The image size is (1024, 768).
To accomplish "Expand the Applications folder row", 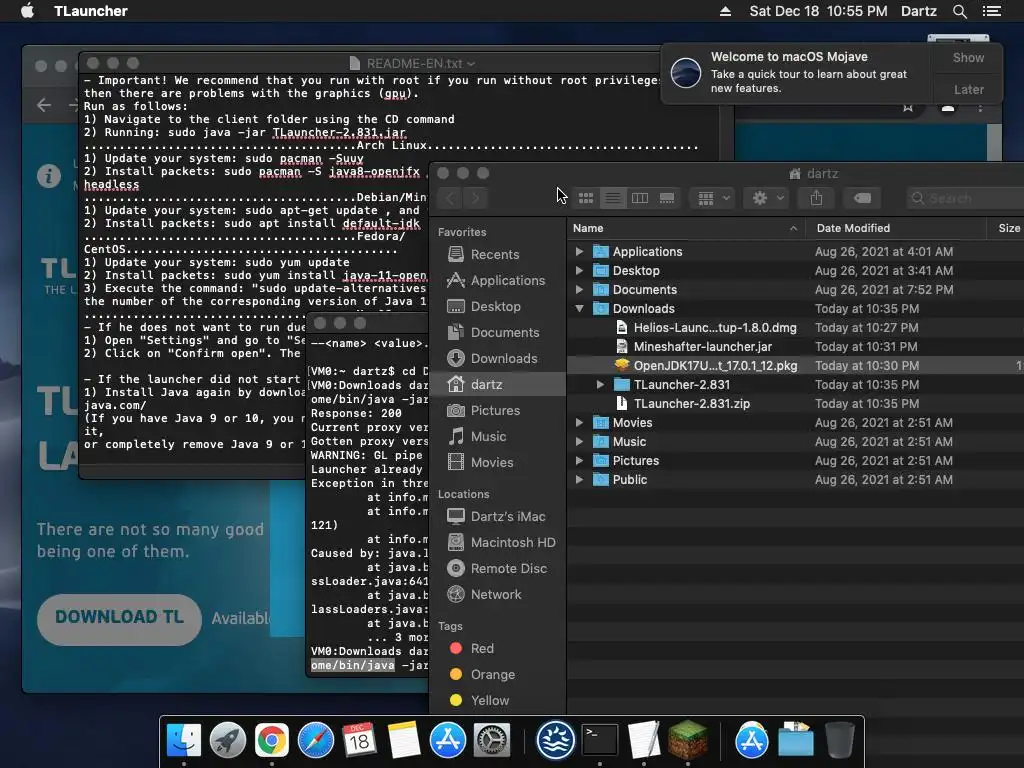I will tap(579, 251).
